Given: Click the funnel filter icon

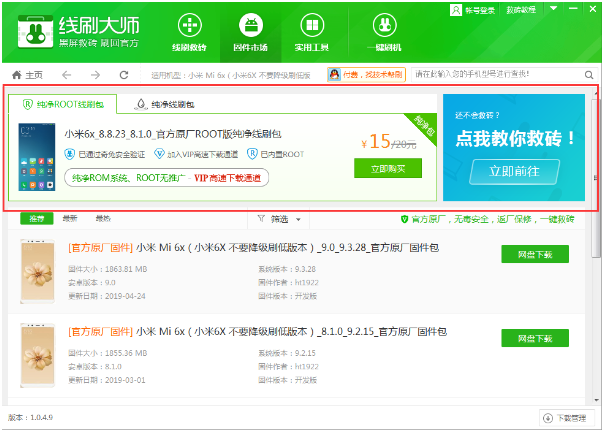Looking at the screenshot, I should point(261,219).
